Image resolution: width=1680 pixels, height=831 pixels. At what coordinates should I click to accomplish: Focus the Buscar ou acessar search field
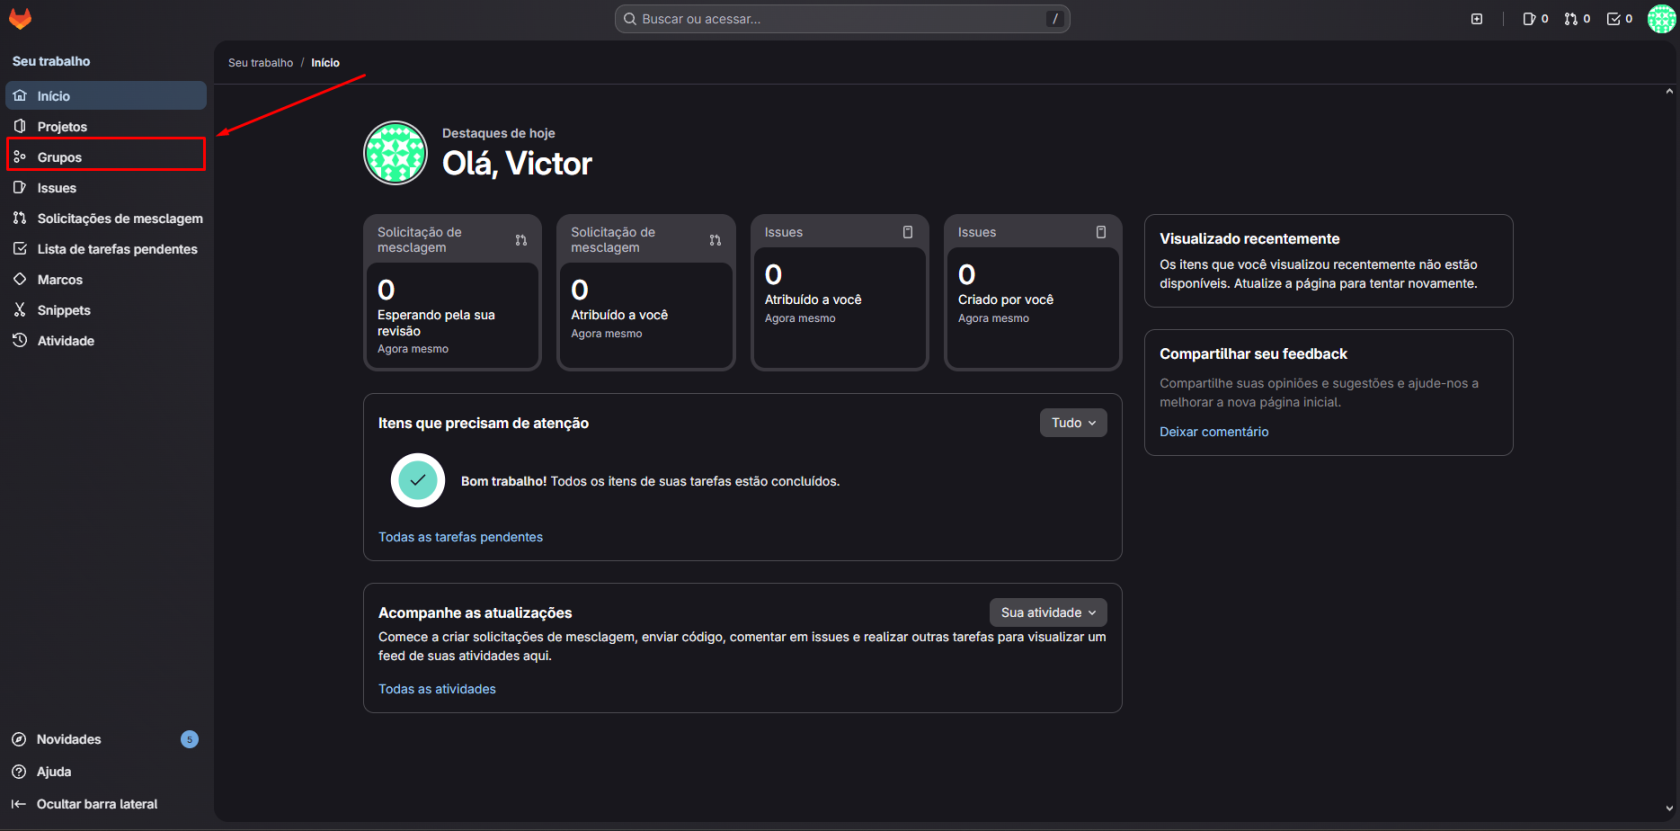click(x=842, y=19)
